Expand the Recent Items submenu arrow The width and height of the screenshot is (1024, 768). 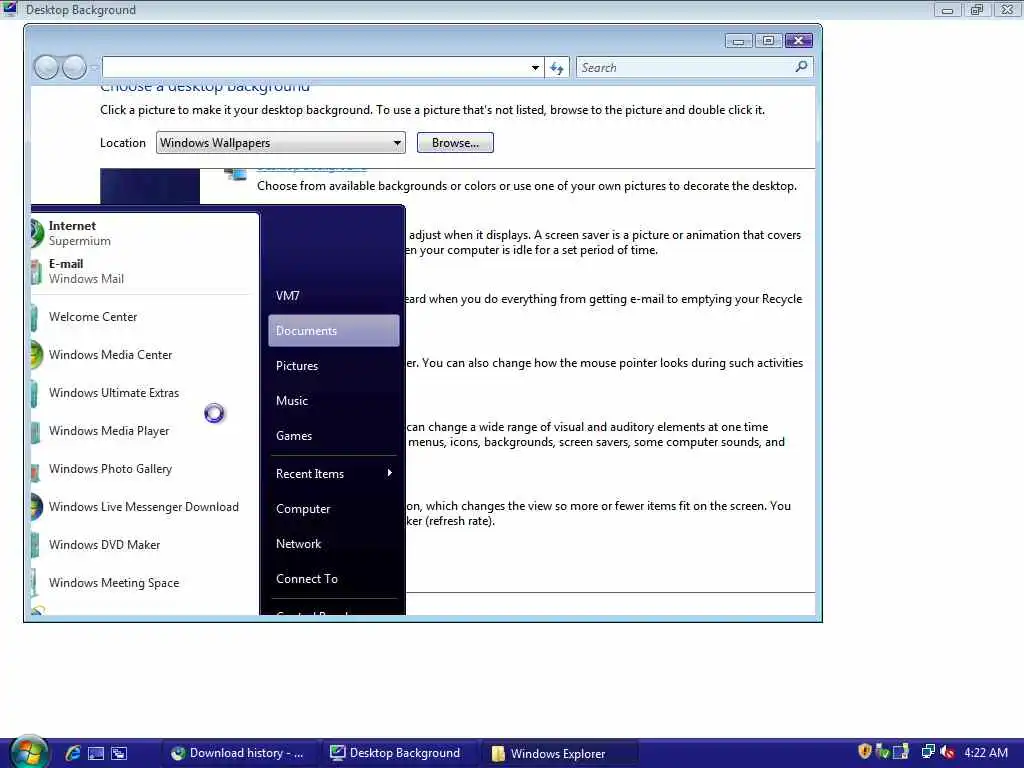tap(390, 473)
